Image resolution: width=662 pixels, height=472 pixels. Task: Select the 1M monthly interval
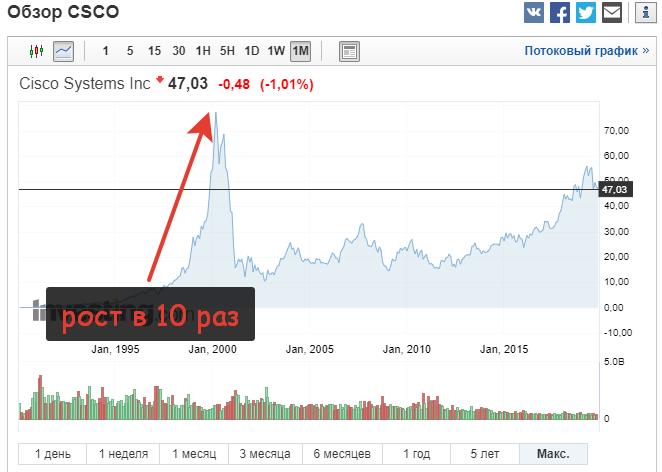click(301, 50)
